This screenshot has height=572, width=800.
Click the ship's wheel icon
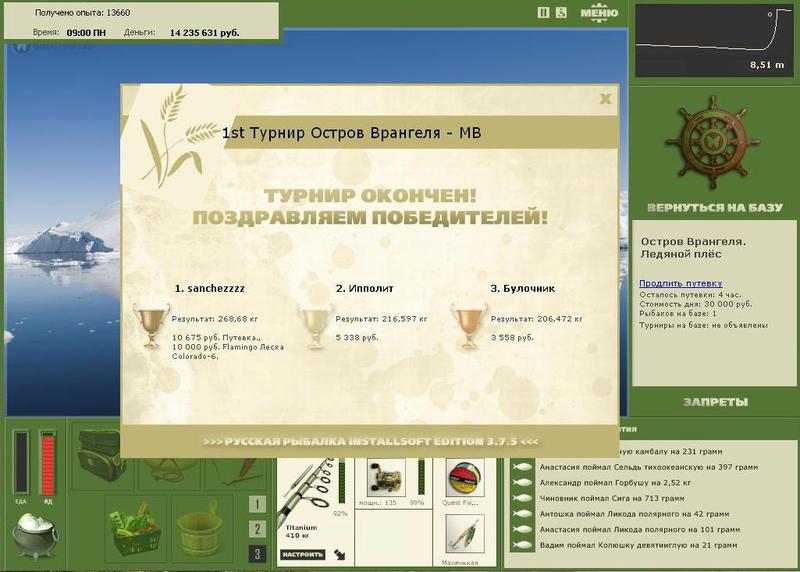(x=713, y=143)
